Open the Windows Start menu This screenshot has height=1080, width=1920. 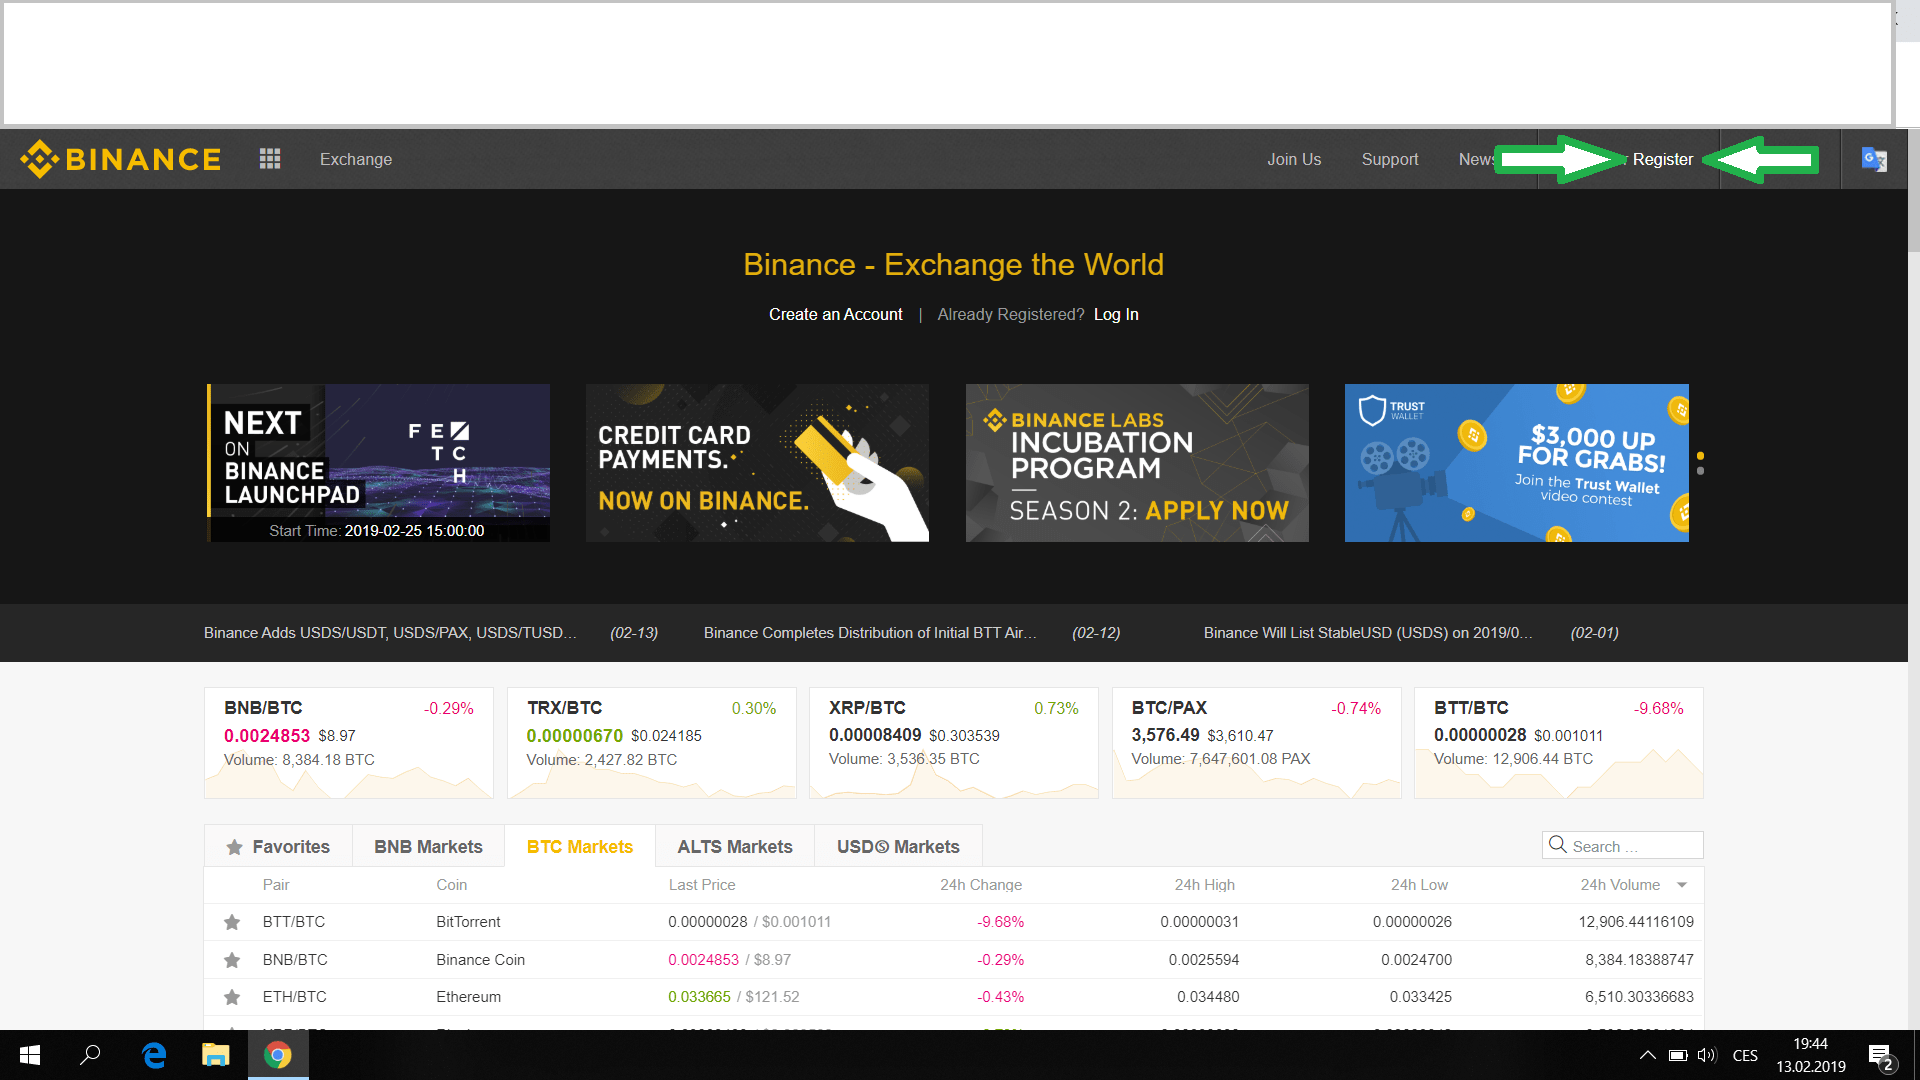(x=29, y=1055)
